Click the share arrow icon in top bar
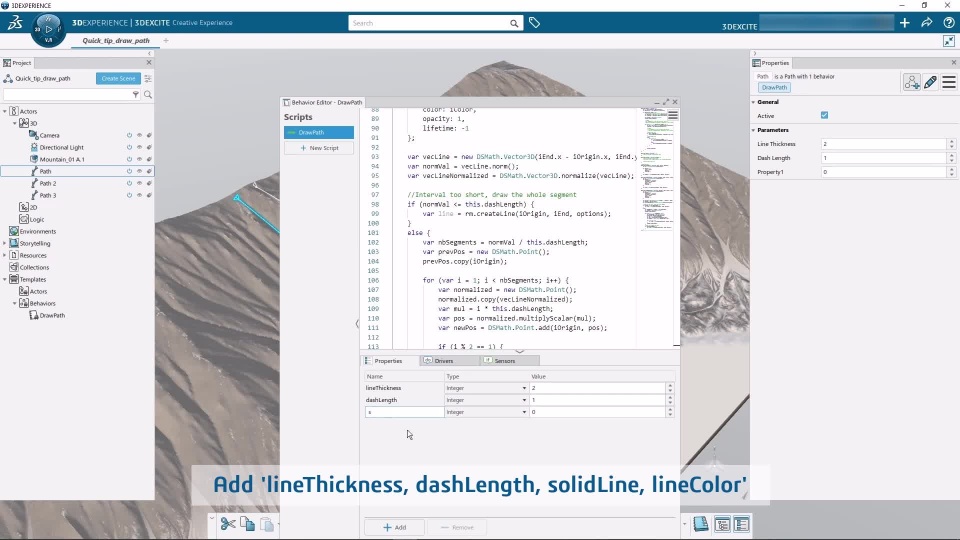The image size is (960, 540). 927,23
